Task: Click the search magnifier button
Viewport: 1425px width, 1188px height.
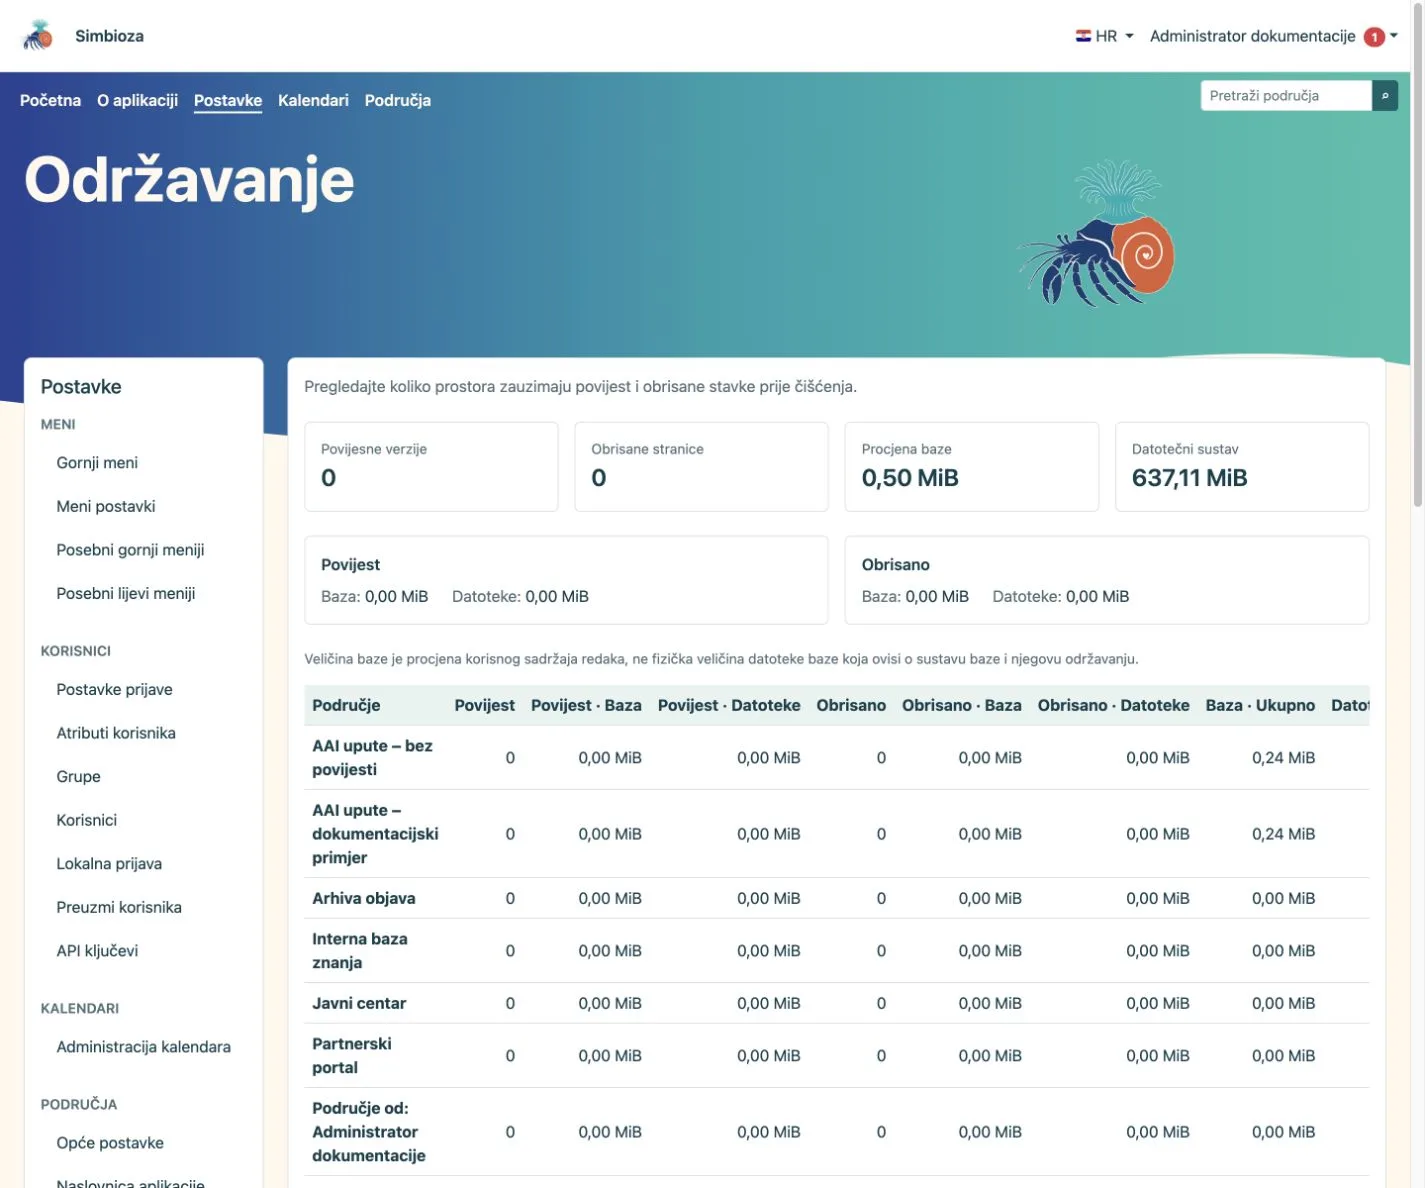Action: pos(1385,96)
